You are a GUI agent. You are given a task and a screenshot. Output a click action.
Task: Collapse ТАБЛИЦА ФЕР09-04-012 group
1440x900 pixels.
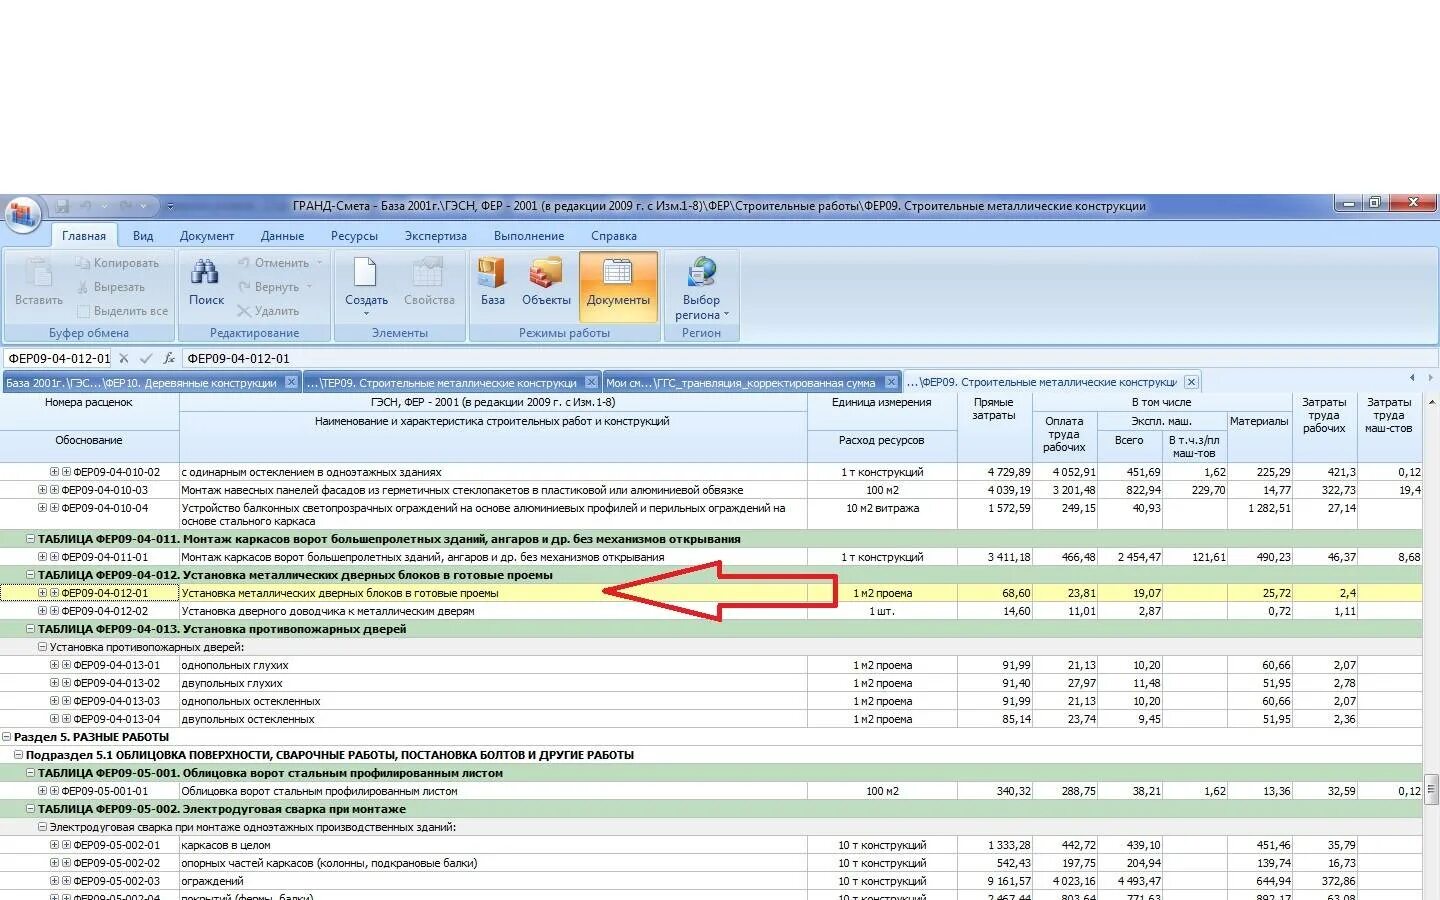click(x=30, y=575)
